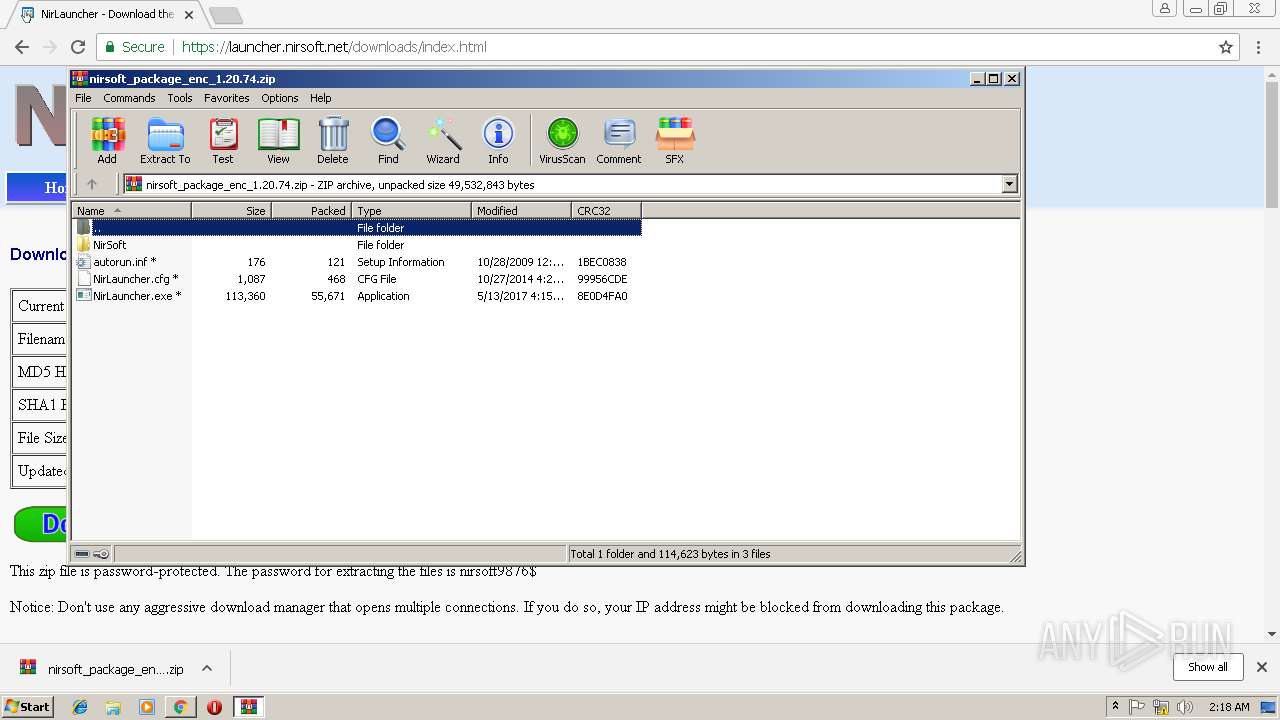This screenshot has height=720, width=1280.
Task: Click the 'Setup Information' type cell
Action: point(401,262)
